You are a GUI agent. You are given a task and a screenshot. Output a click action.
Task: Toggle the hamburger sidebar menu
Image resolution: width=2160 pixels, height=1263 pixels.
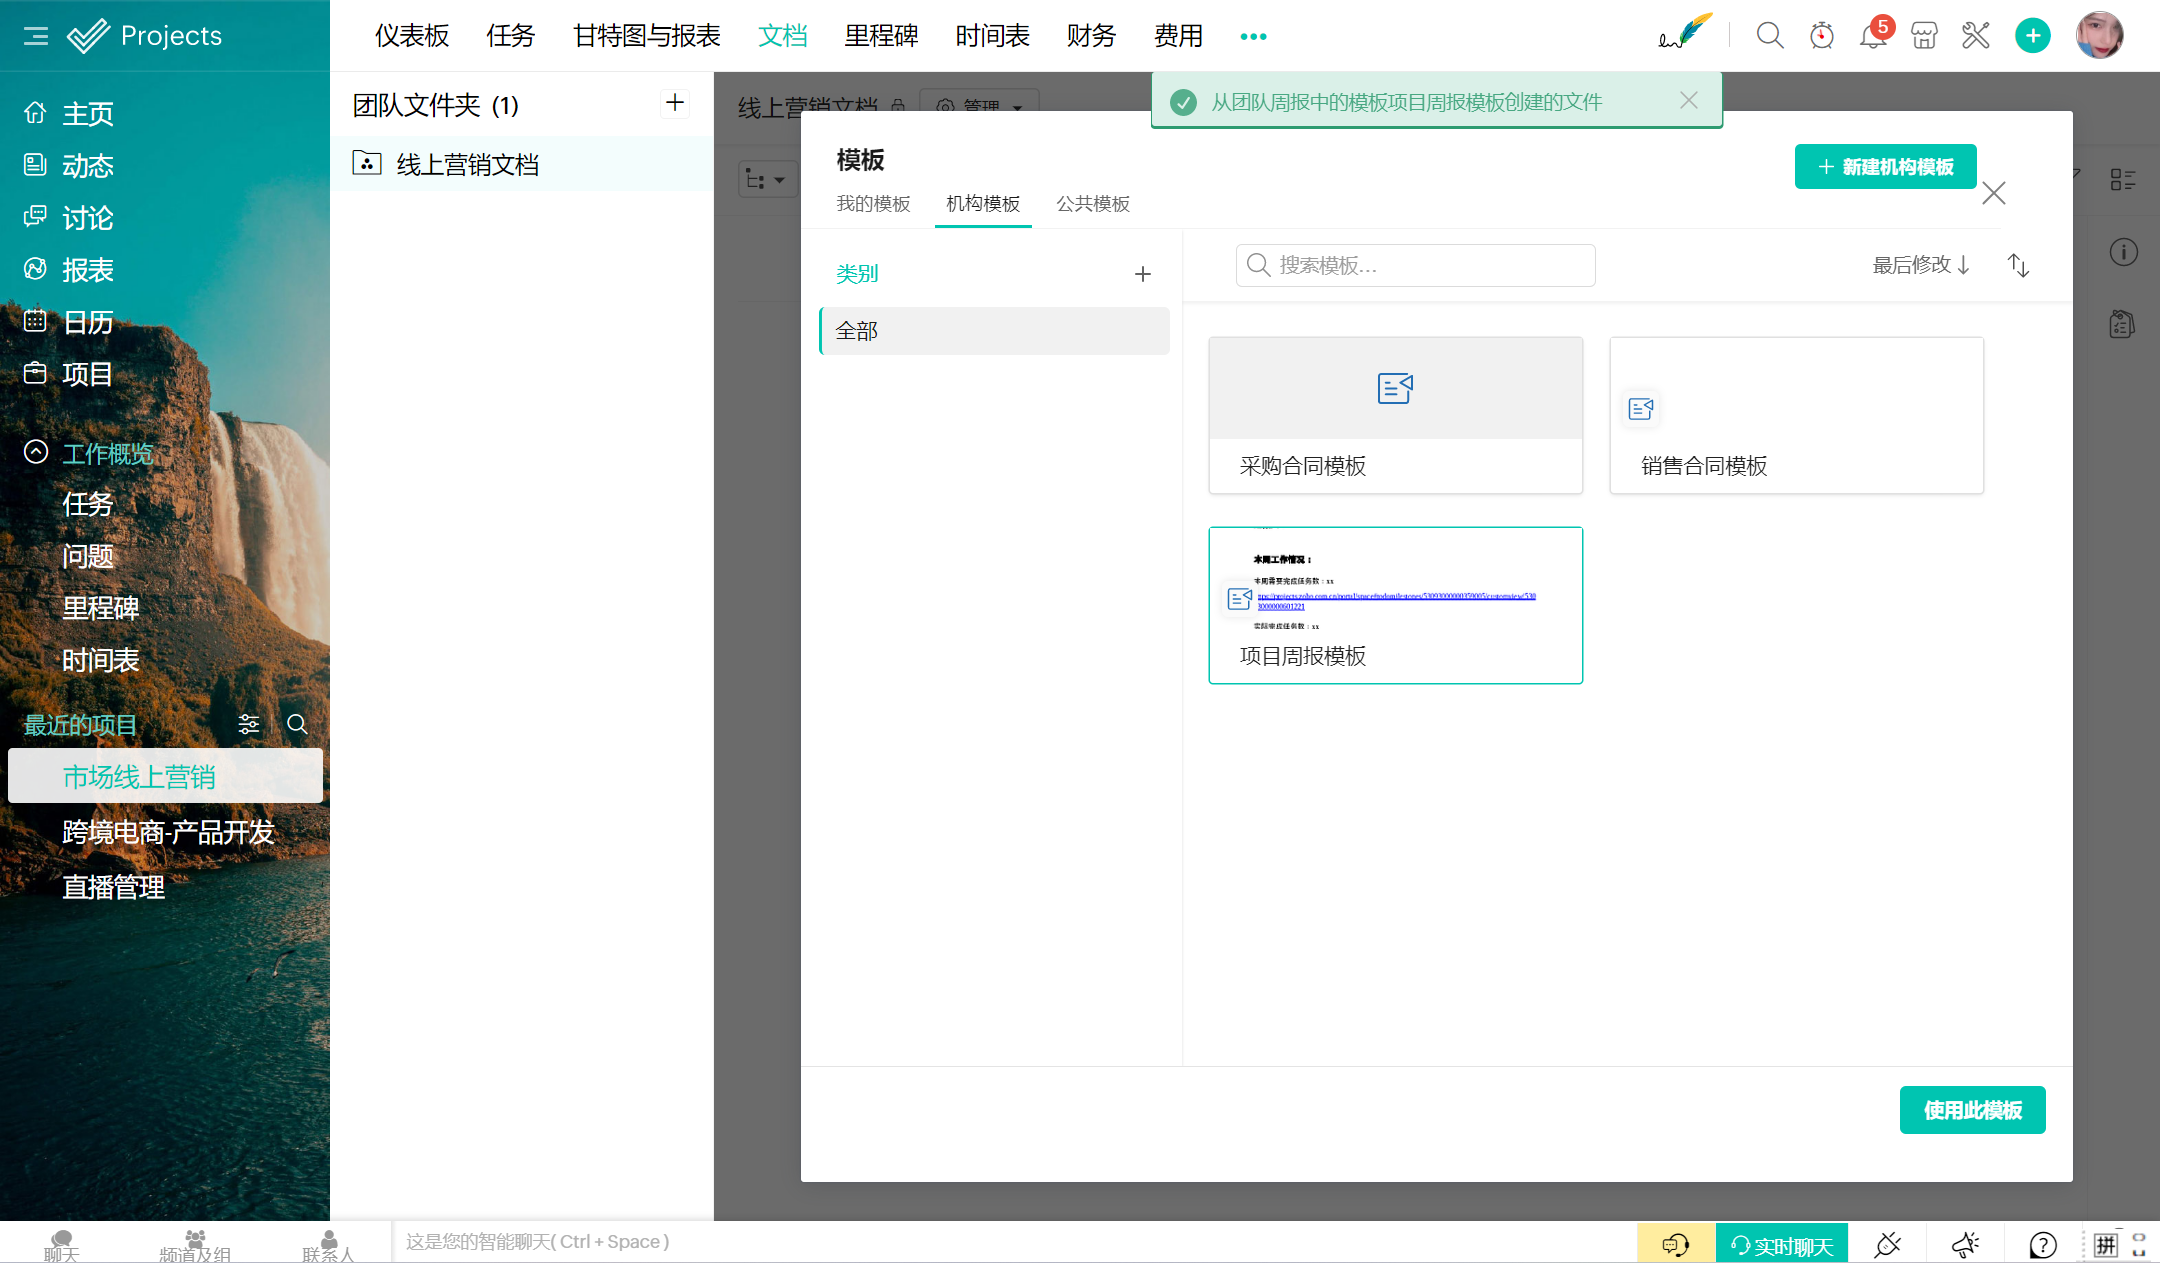click(x=36, y=36)
